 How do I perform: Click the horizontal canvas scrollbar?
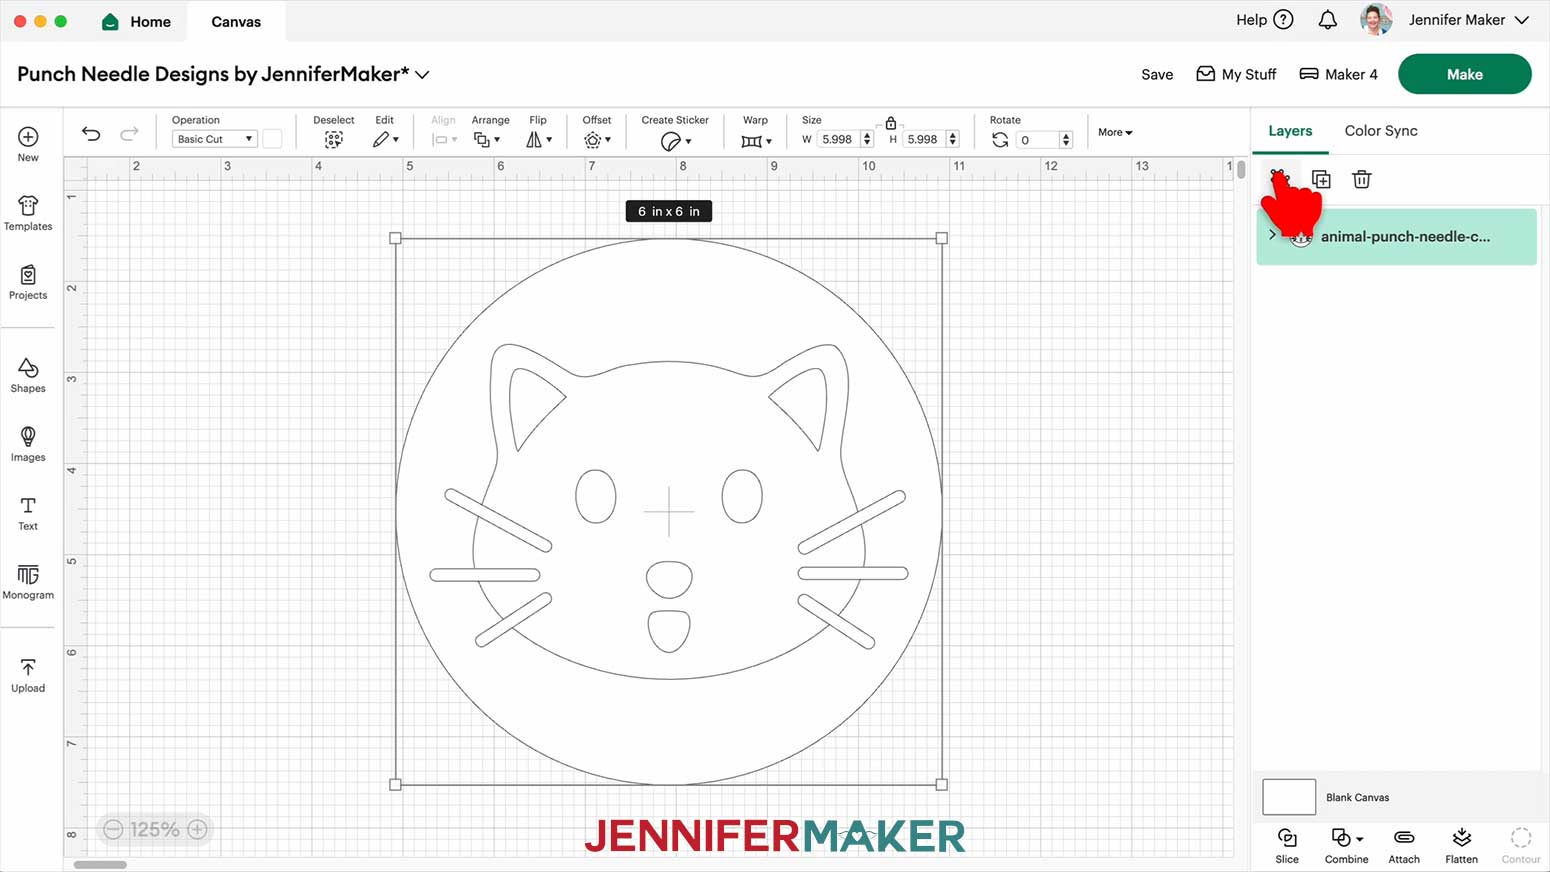pyautogui.click(x=100, y=865)
